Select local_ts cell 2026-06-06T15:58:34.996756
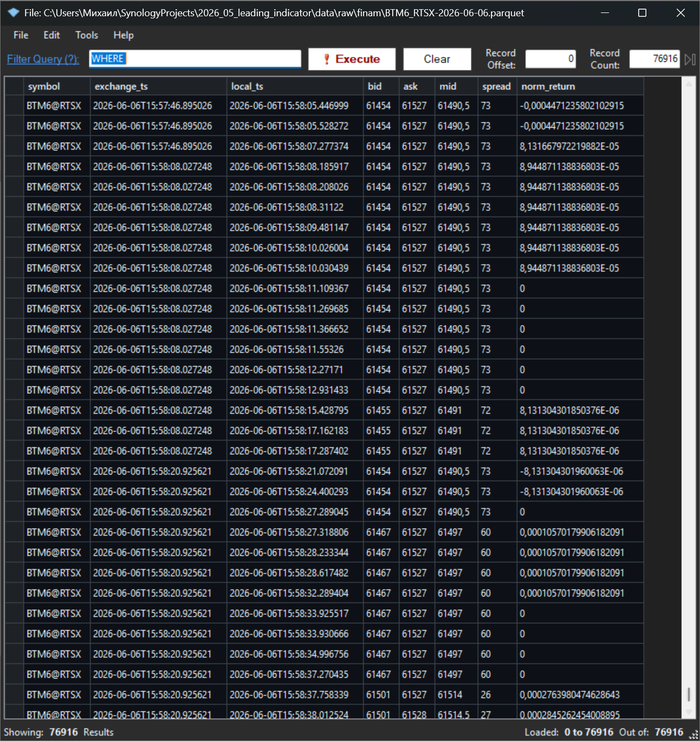The width and height of the screenshot is (700, 741). point(295,655)
